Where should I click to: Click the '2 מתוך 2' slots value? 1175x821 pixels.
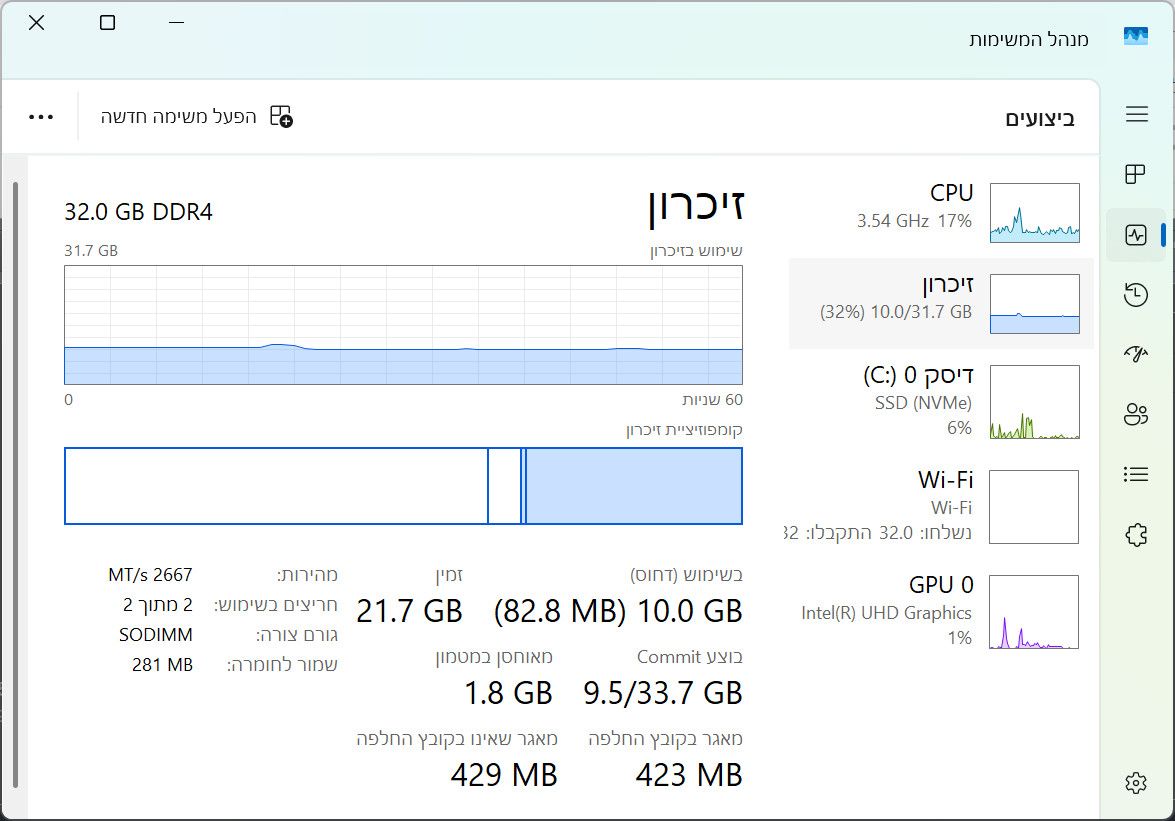point(158,605)
